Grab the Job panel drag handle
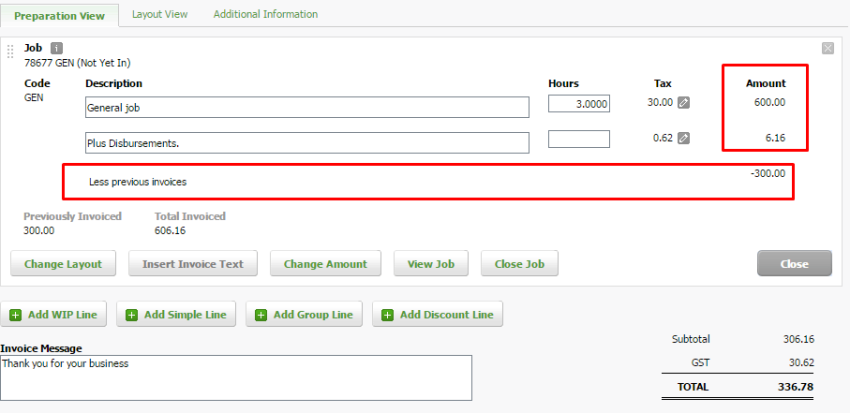Screen dimensions: 850x413 [x=10, y=51]
